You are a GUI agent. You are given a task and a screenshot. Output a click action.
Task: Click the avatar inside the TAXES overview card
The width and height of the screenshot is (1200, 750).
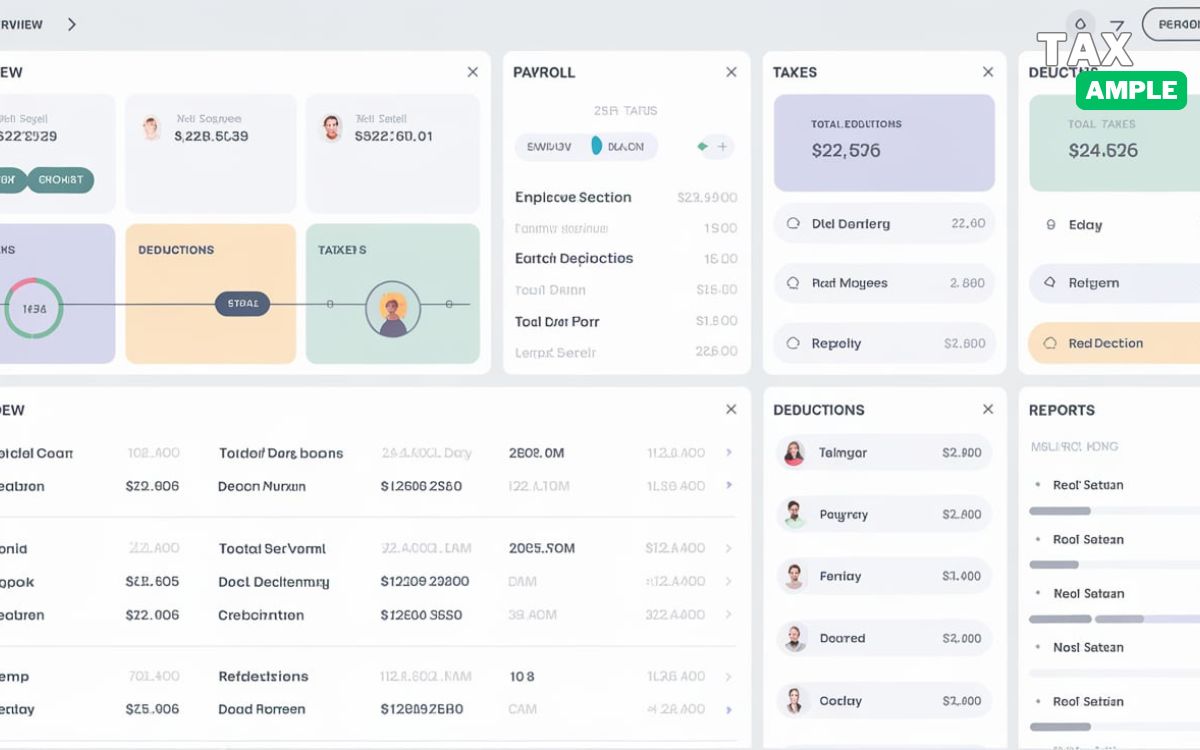click(x=394, y=308)
